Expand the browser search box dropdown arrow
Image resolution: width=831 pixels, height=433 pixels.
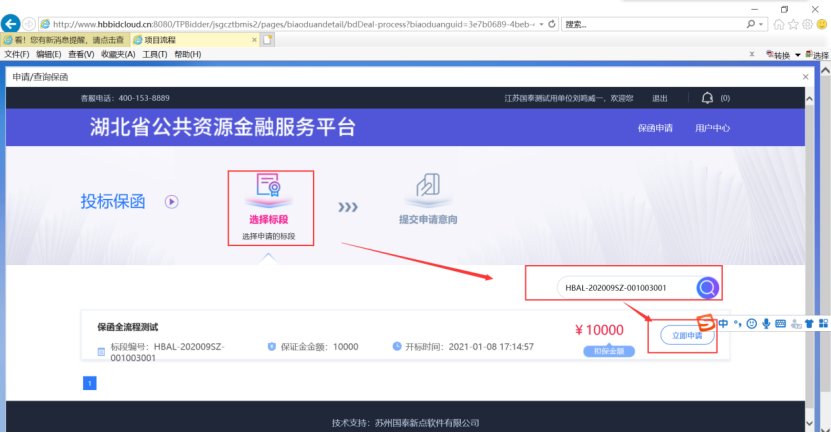point(761,24)
